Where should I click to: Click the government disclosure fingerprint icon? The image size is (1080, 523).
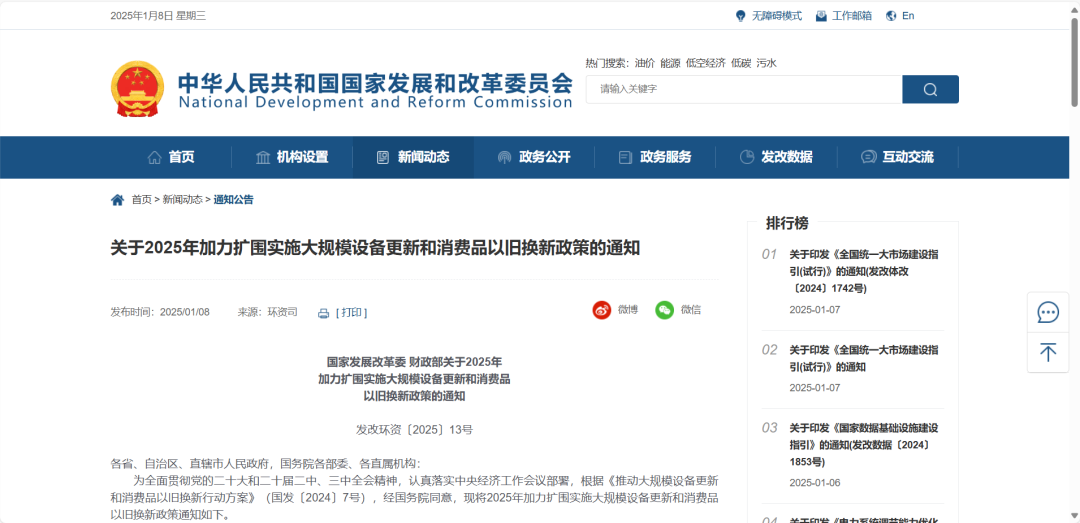click(504, 157)
